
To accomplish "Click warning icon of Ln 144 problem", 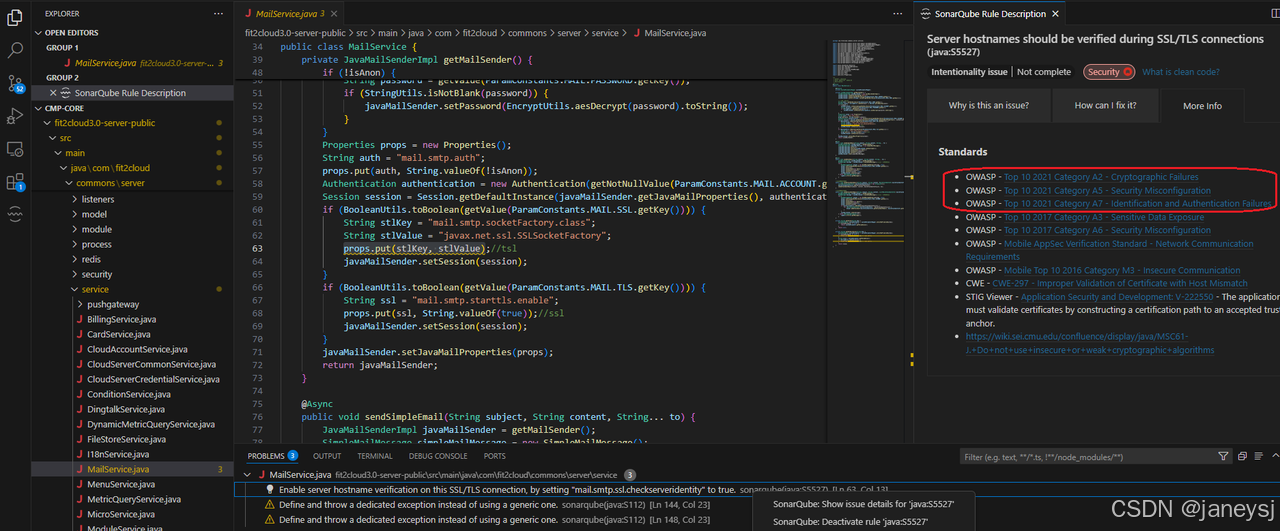I will (270, 505).
